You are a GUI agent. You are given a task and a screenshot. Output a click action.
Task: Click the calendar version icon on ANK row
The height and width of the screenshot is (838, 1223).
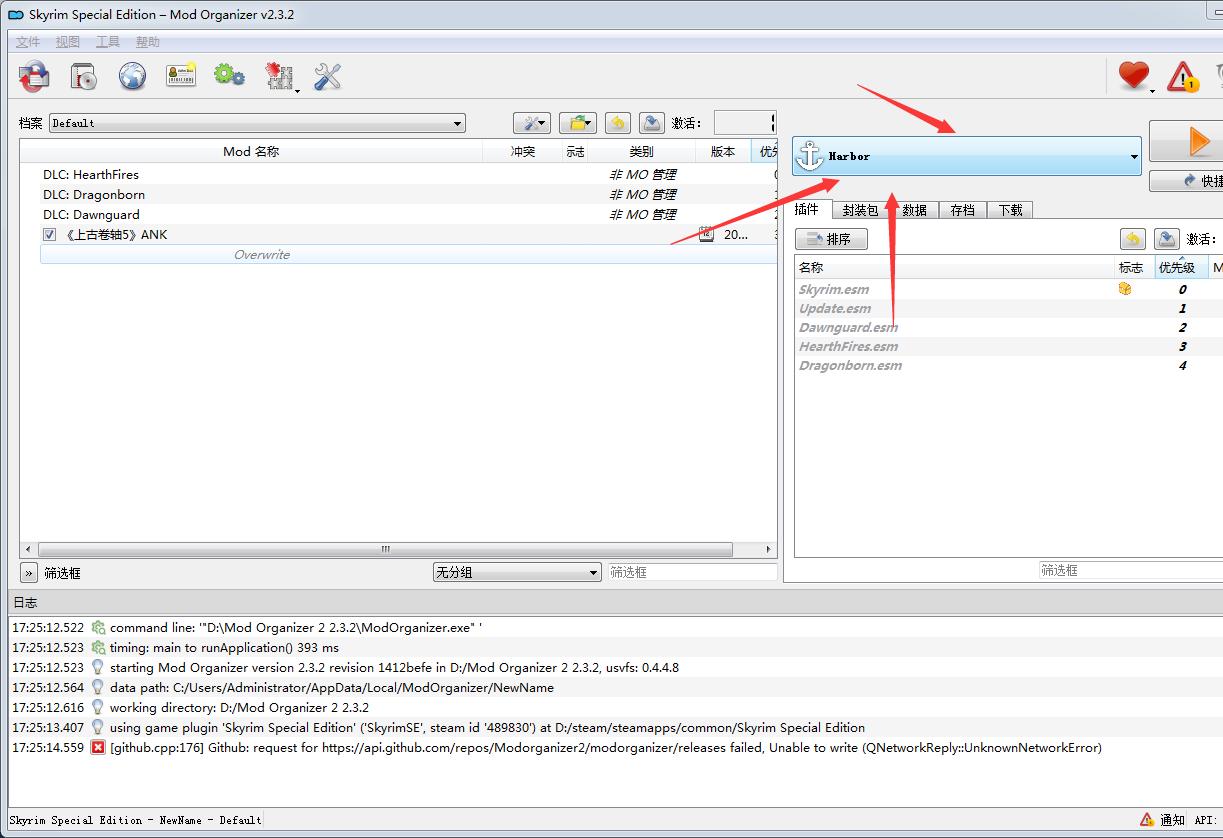coord(705,234)
